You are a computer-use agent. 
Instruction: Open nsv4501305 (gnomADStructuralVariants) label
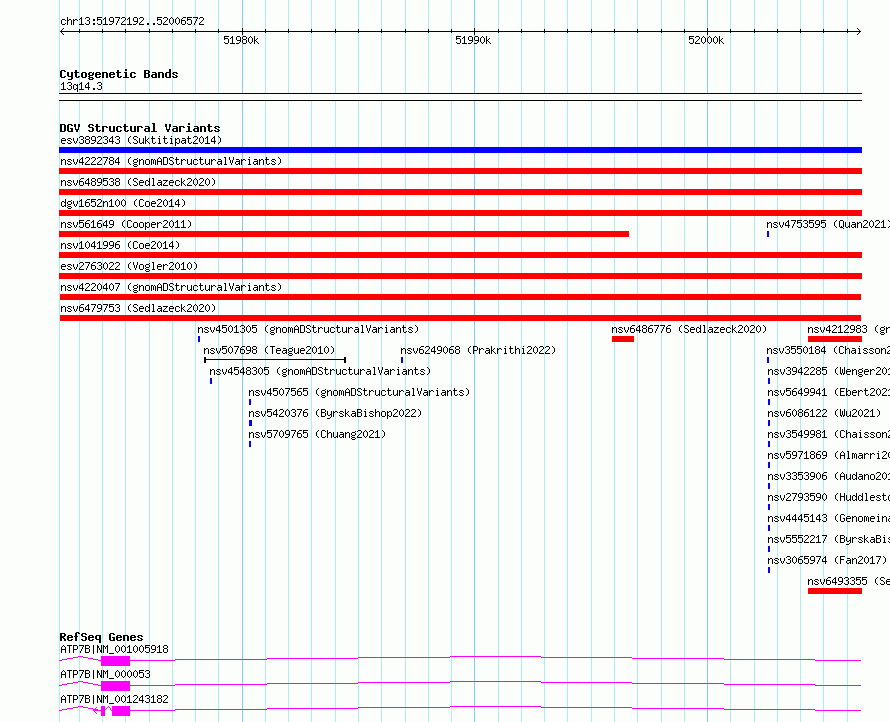tap(308, 329)
